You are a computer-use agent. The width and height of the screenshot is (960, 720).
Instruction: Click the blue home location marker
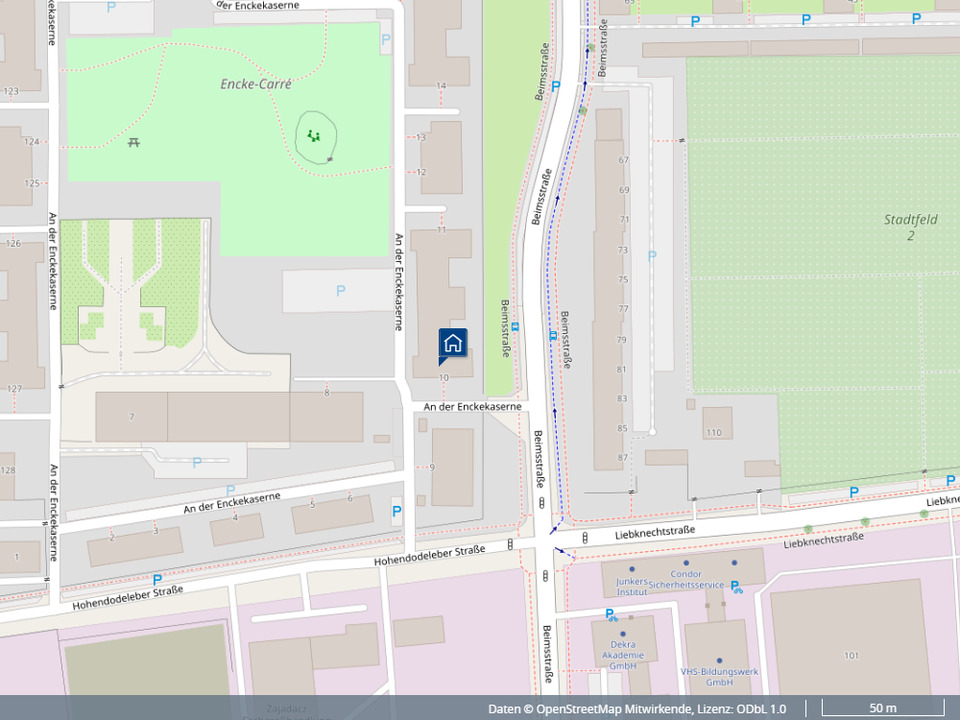[452, 344]
